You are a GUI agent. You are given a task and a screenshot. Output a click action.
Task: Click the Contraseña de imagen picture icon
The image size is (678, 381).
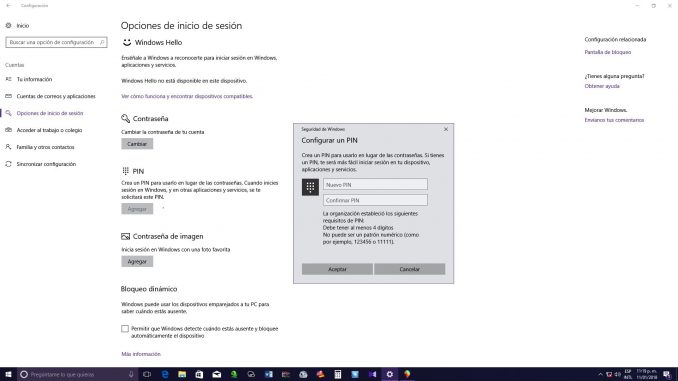[125, 237]
